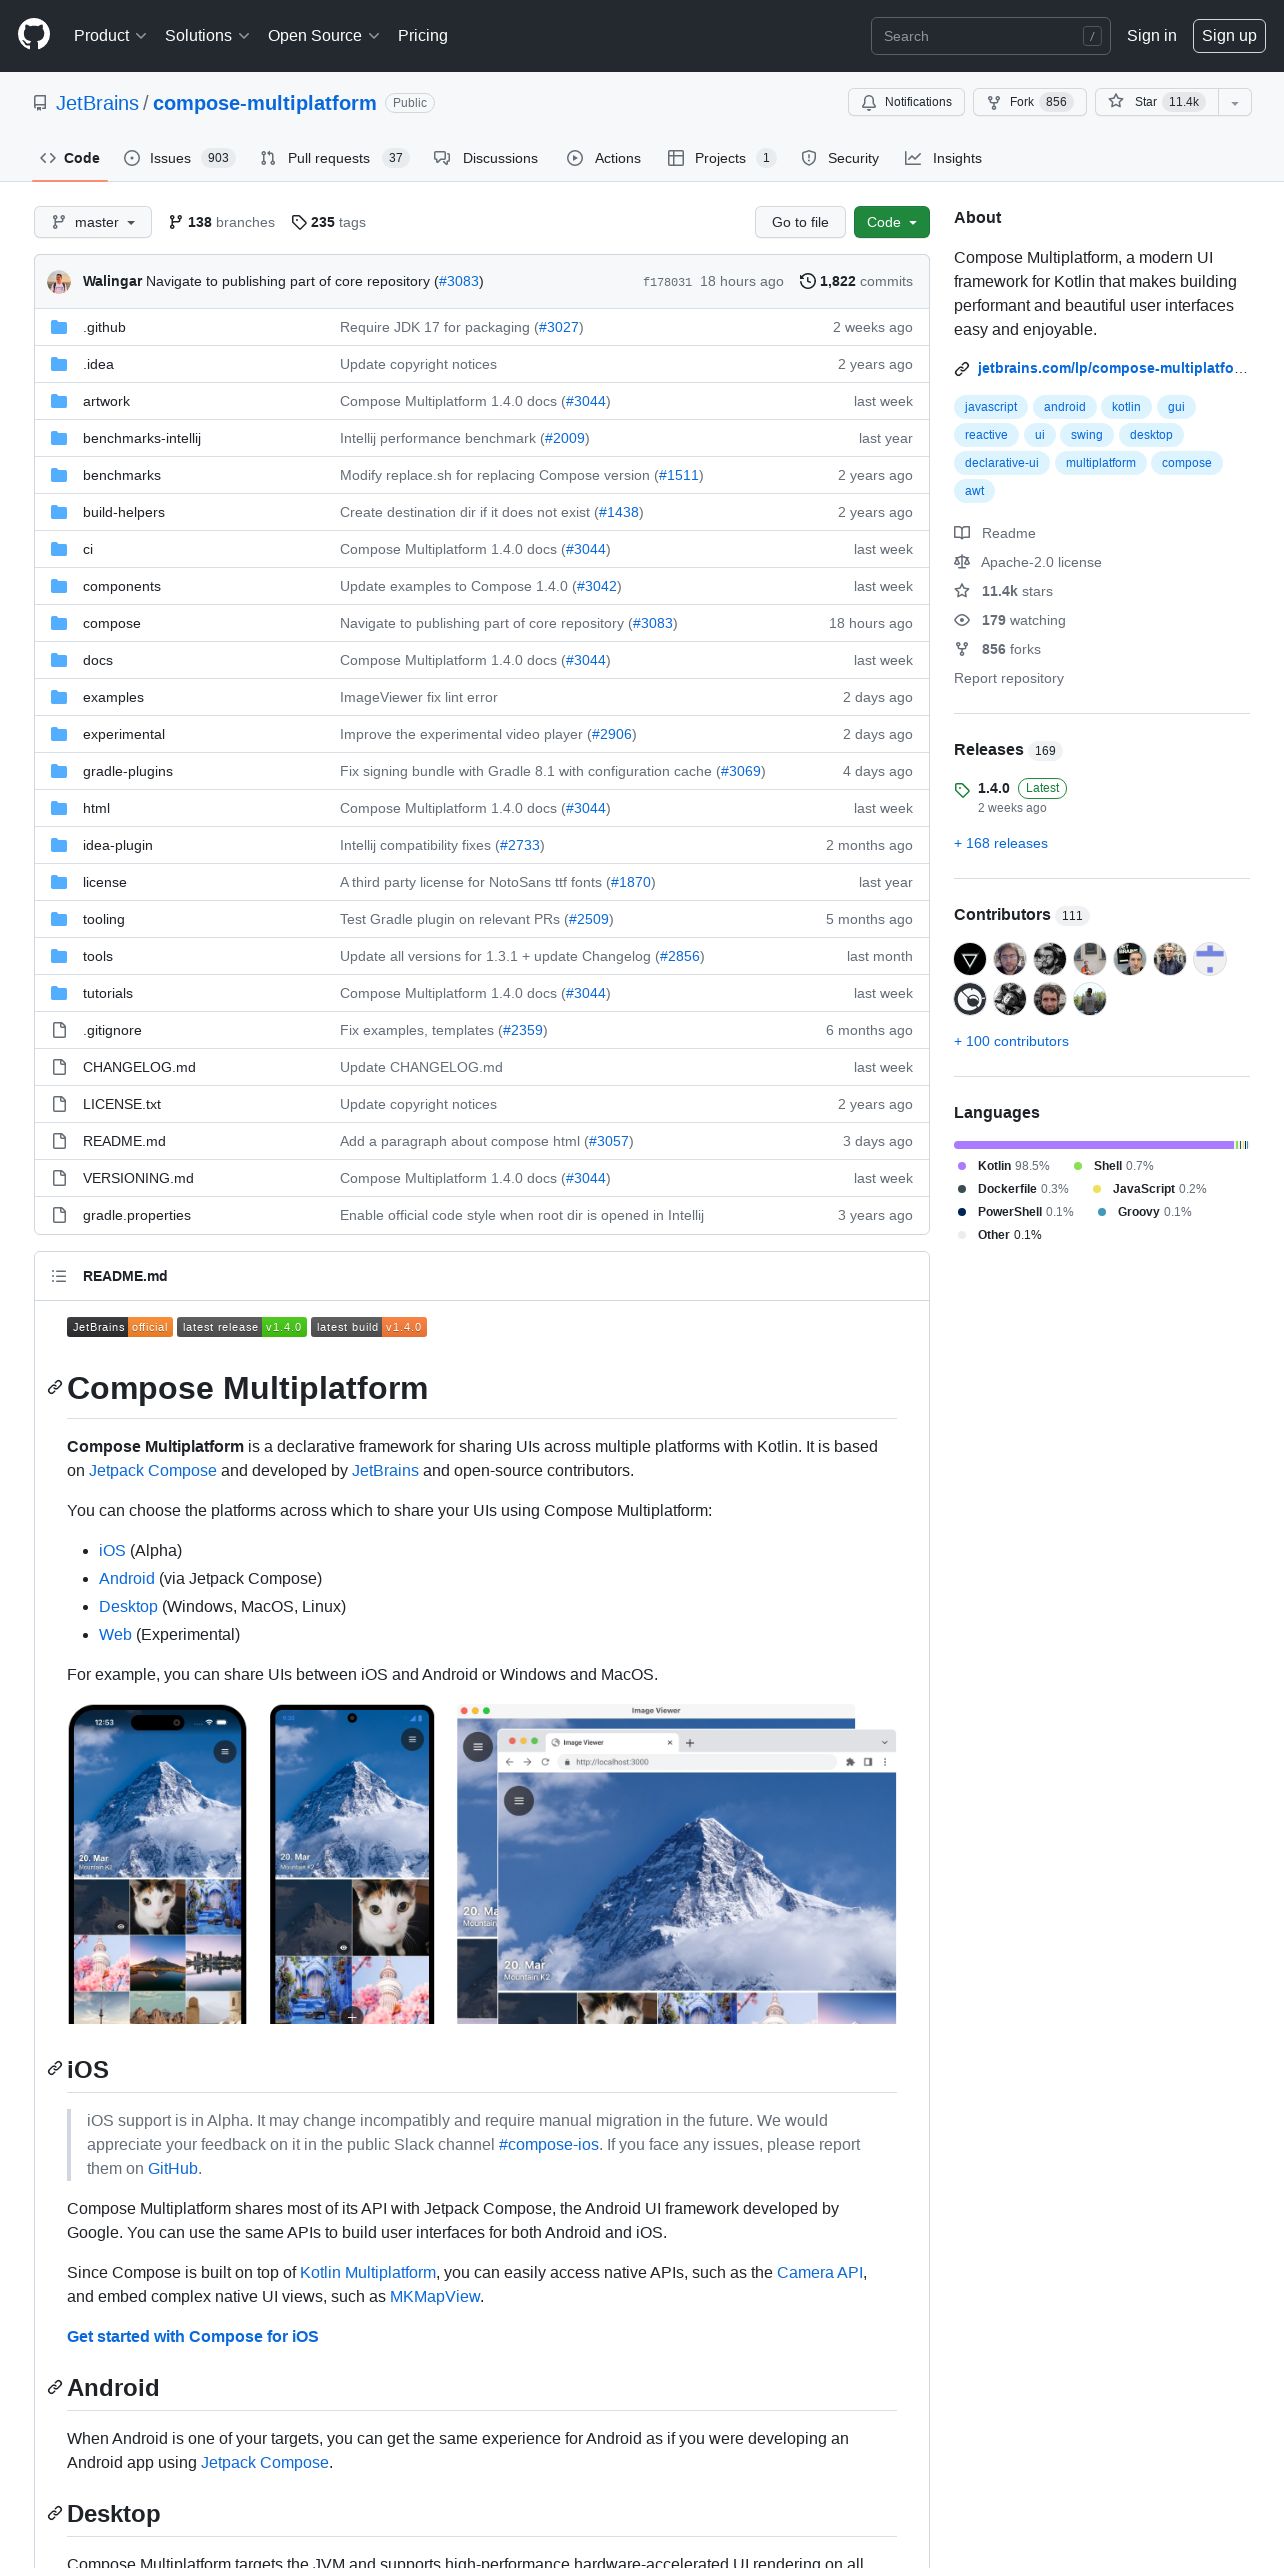Screen dimensions: 1284x2568
Task: Open the Solutions dropdown menu
Action: (207, 35)
